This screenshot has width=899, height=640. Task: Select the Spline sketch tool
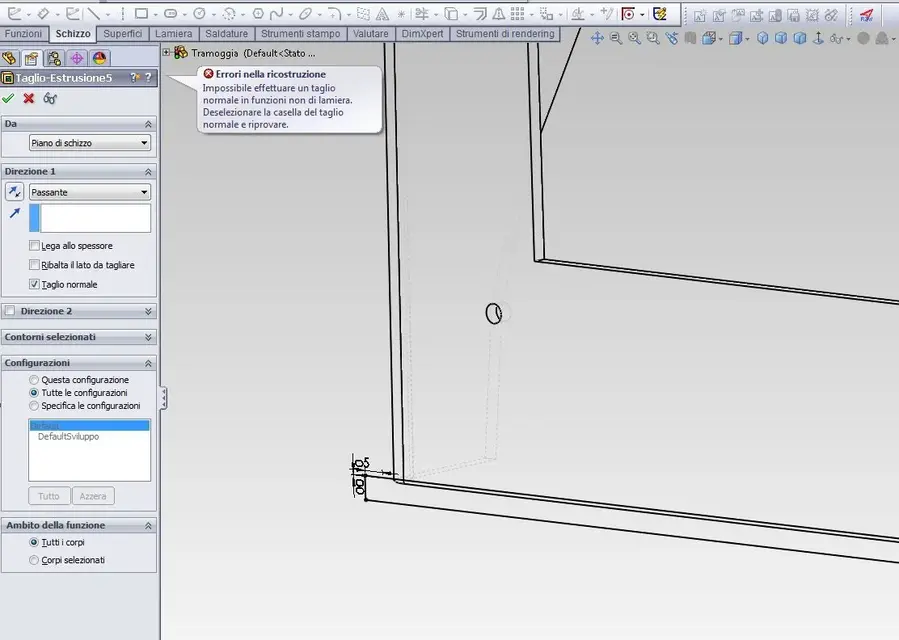[x=277, y=13]
